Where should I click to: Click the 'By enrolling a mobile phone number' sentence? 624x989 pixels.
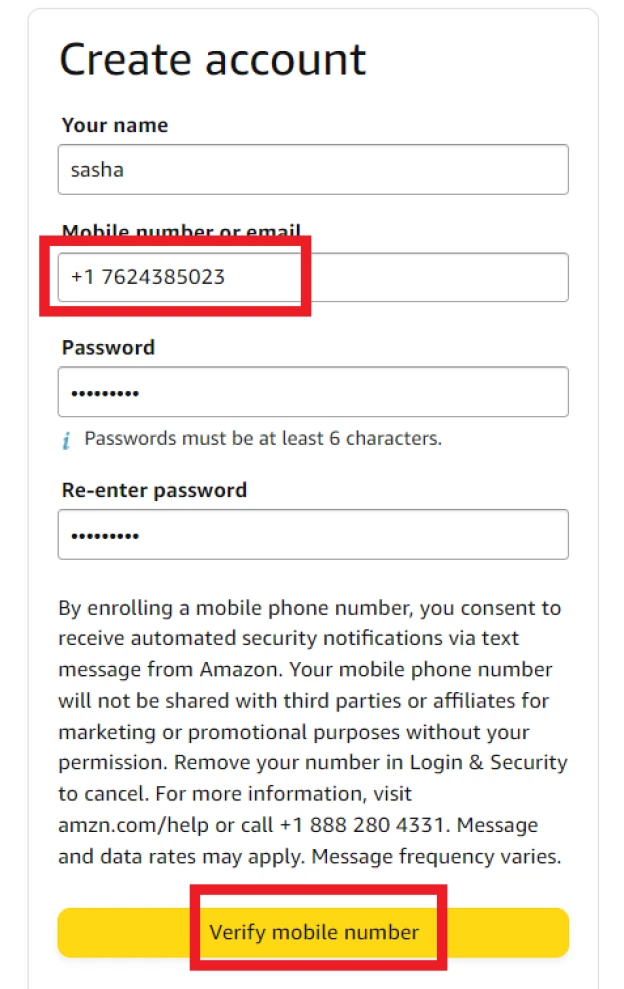click(236, 608)
